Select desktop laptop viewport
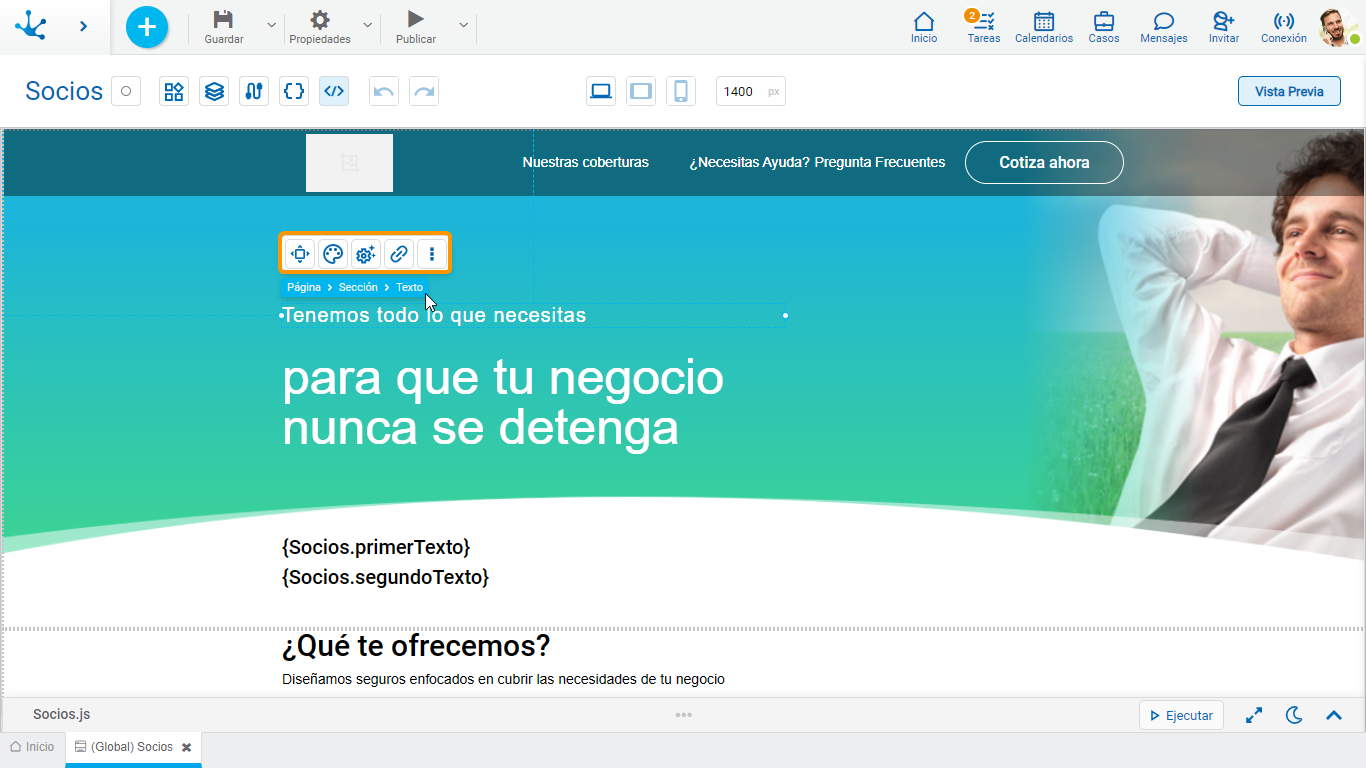This screenshot has width=1366, height=768. pyautogui.click(x=601, y=91)
